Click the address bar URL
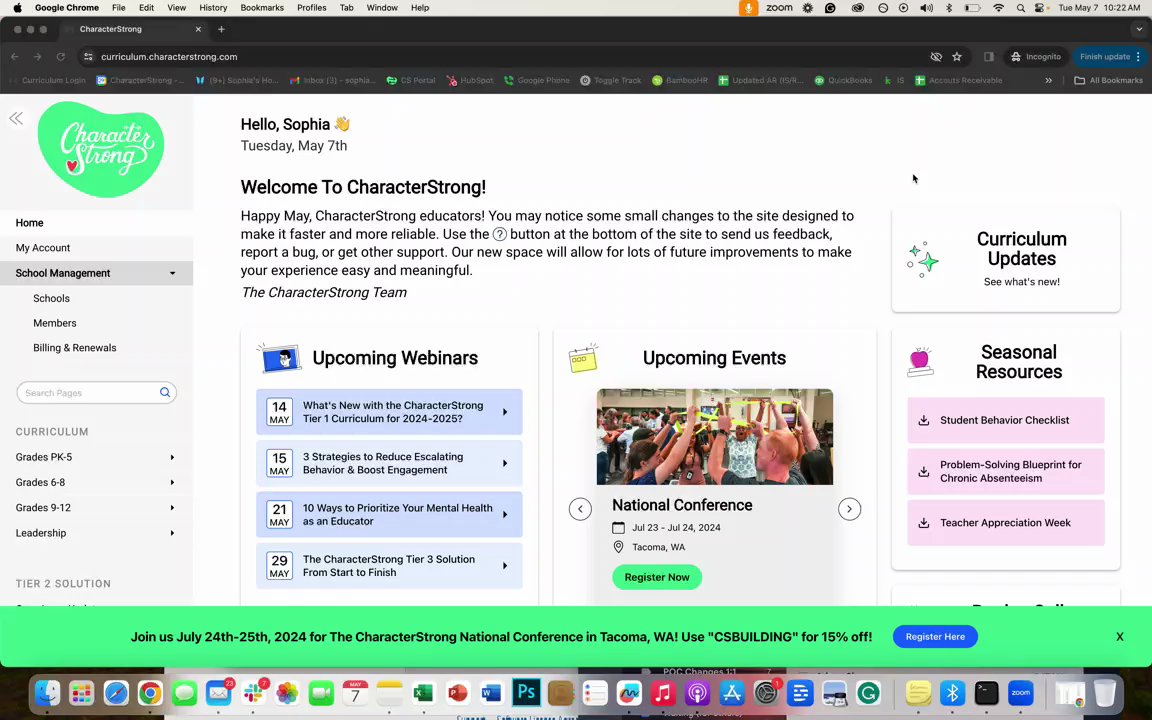1152x720 pixels. pos(169,57)
